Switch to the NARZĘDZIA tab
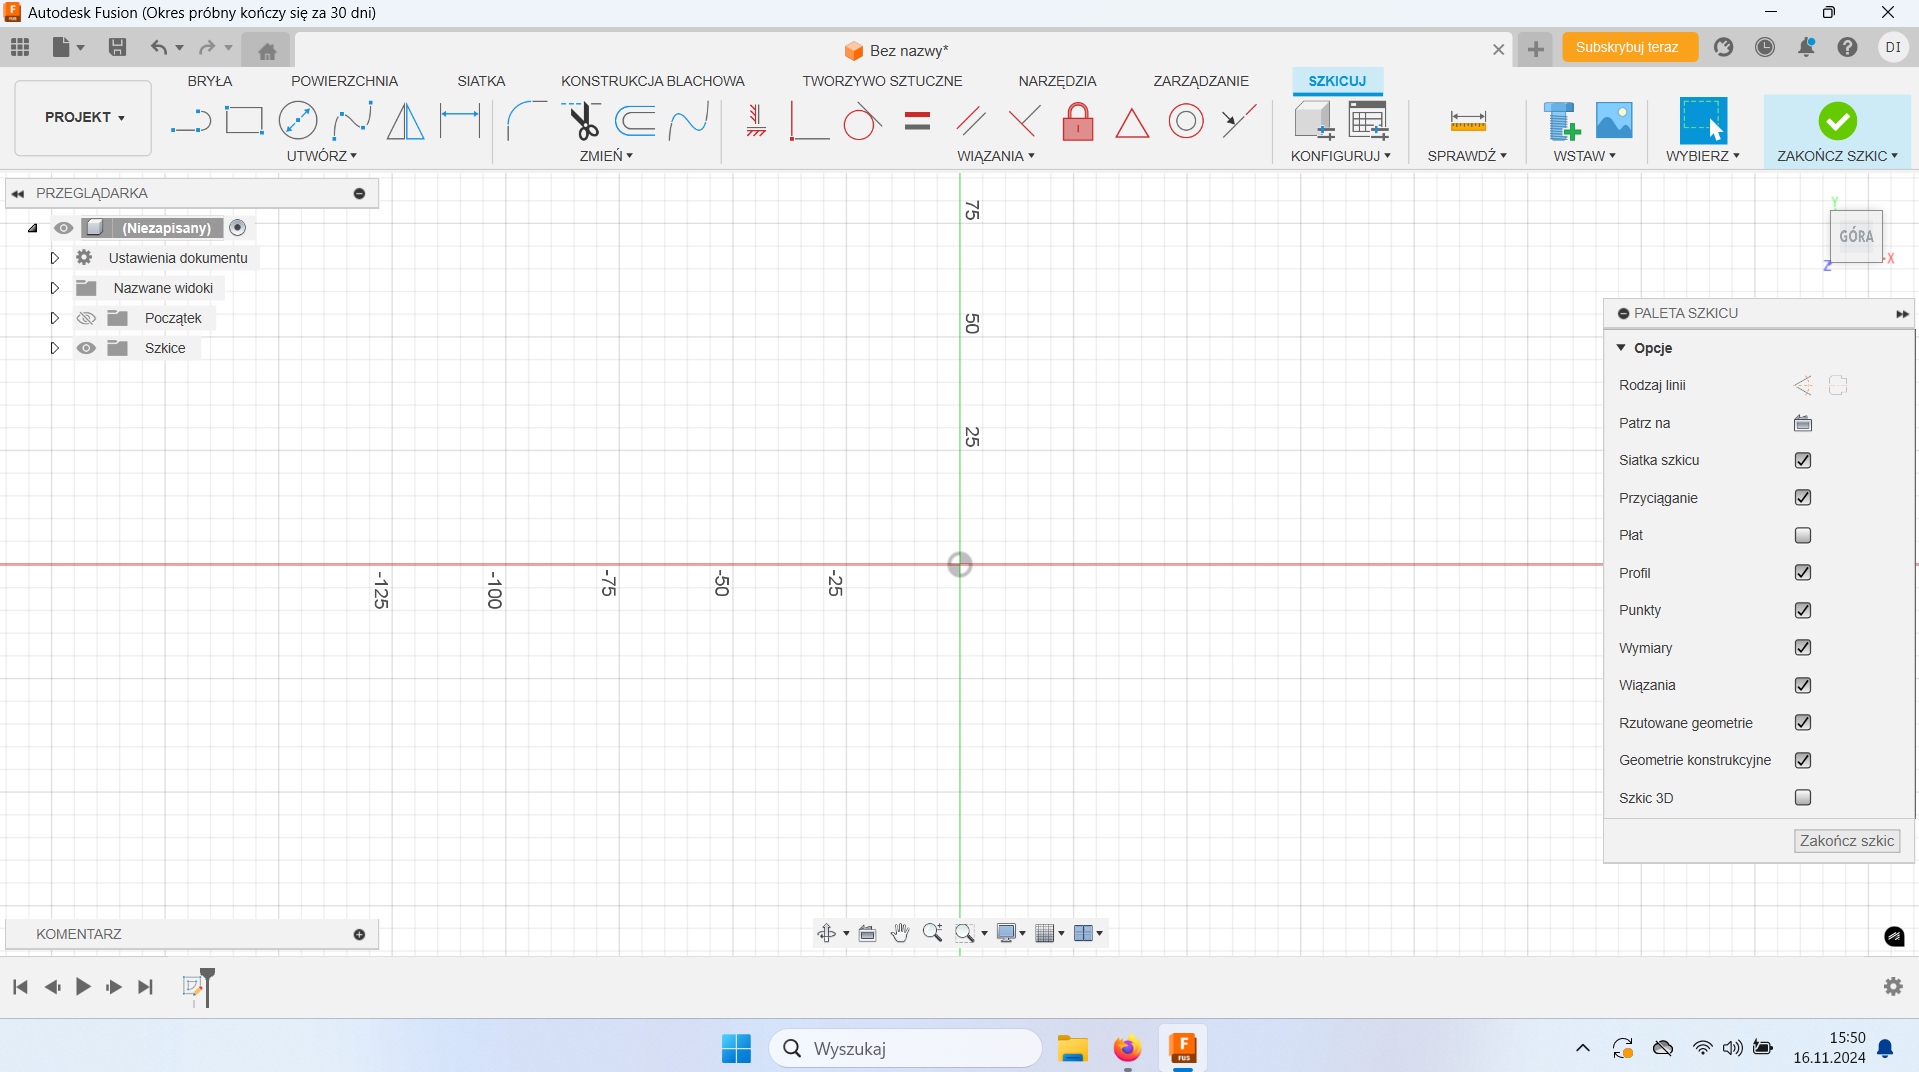 (1057, 81)
